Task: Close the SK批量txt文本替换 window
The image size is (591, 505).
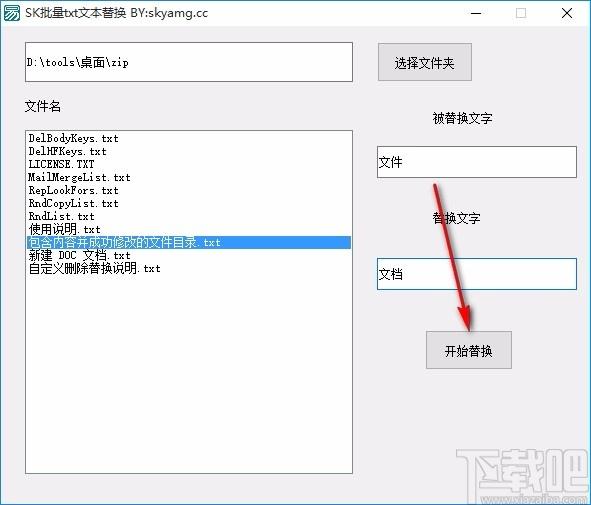Action: coord(567,13)
